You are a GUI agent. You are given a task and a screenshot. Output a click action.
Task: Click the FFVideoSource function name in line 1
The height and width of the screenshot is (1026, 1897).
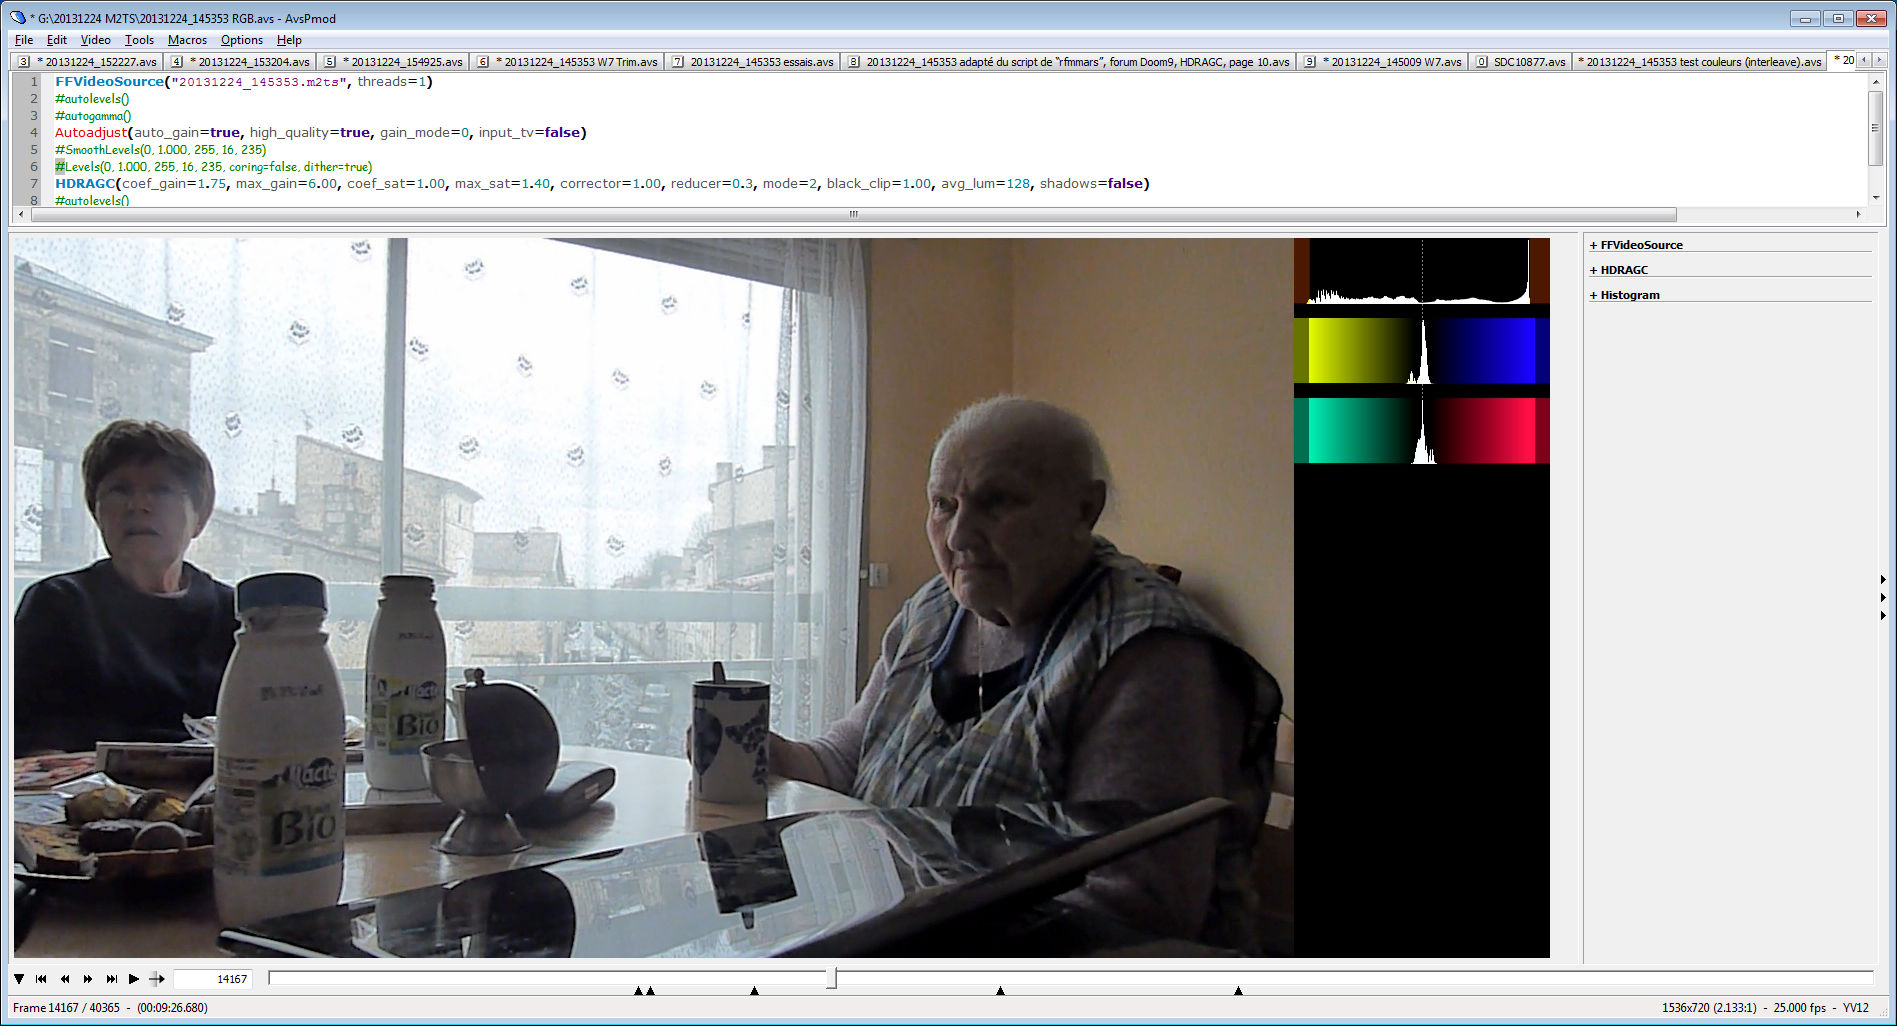click(109, 82)
